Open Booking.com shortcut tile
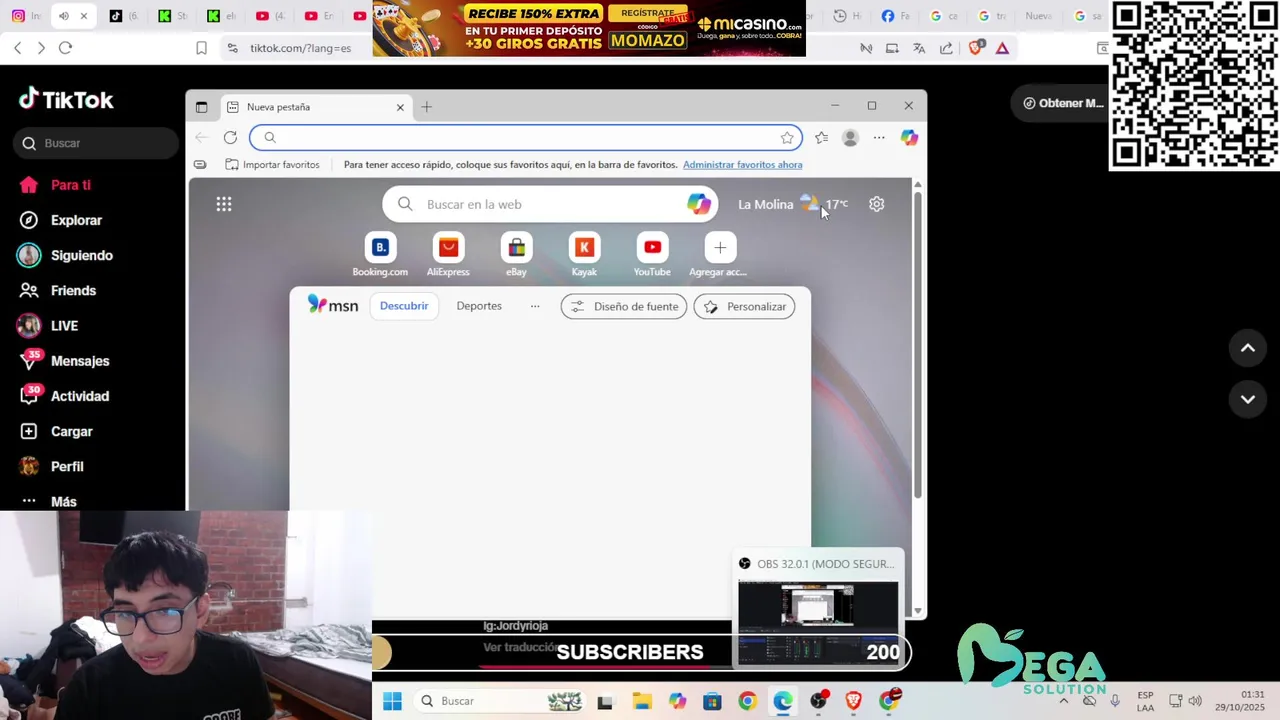Viewport: 1280px width, 720px height. click(x=380, y=256)
